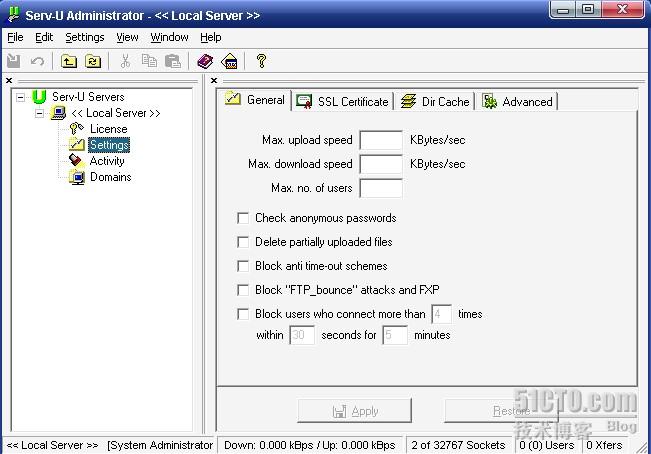
Task: Open the File menu
Action: tap(15, 37)
